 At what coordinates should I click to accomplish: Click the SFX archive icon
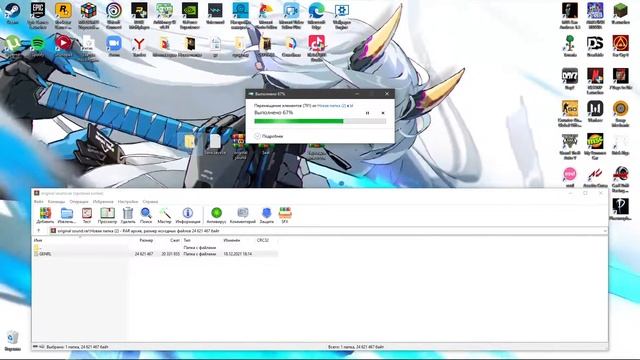[285, 215]
